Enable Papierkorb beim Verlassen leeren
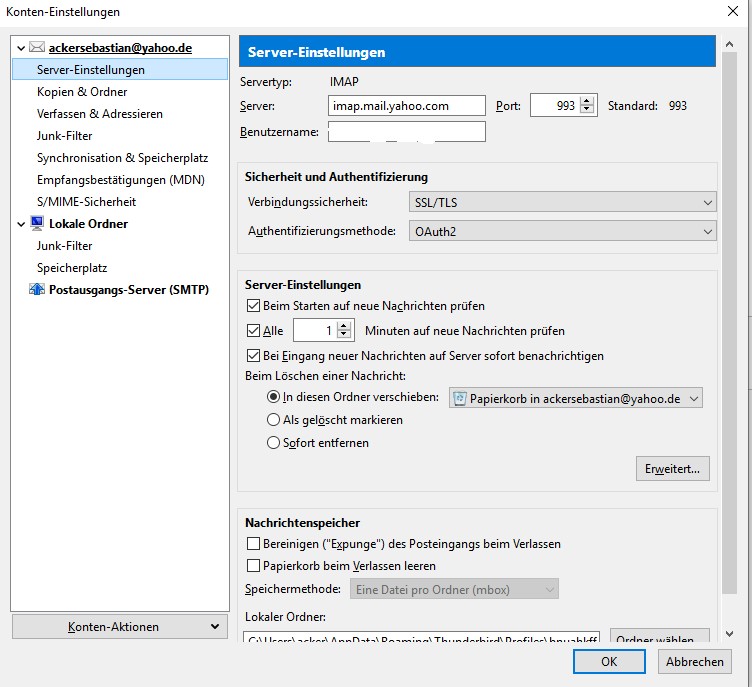 253,566
